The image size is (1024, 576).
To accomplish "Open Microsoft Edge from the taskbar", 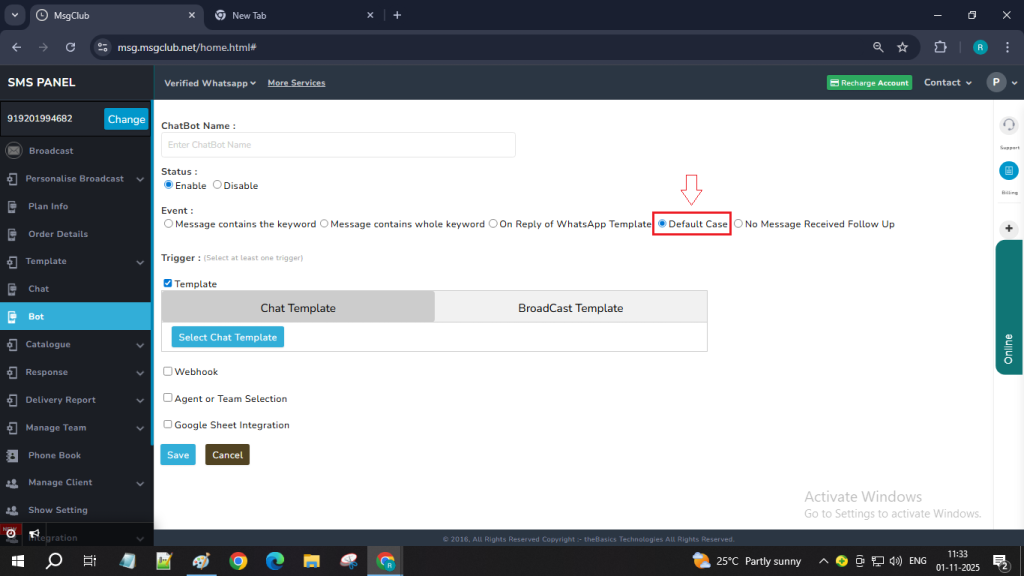I will click(x=275, y=561).
